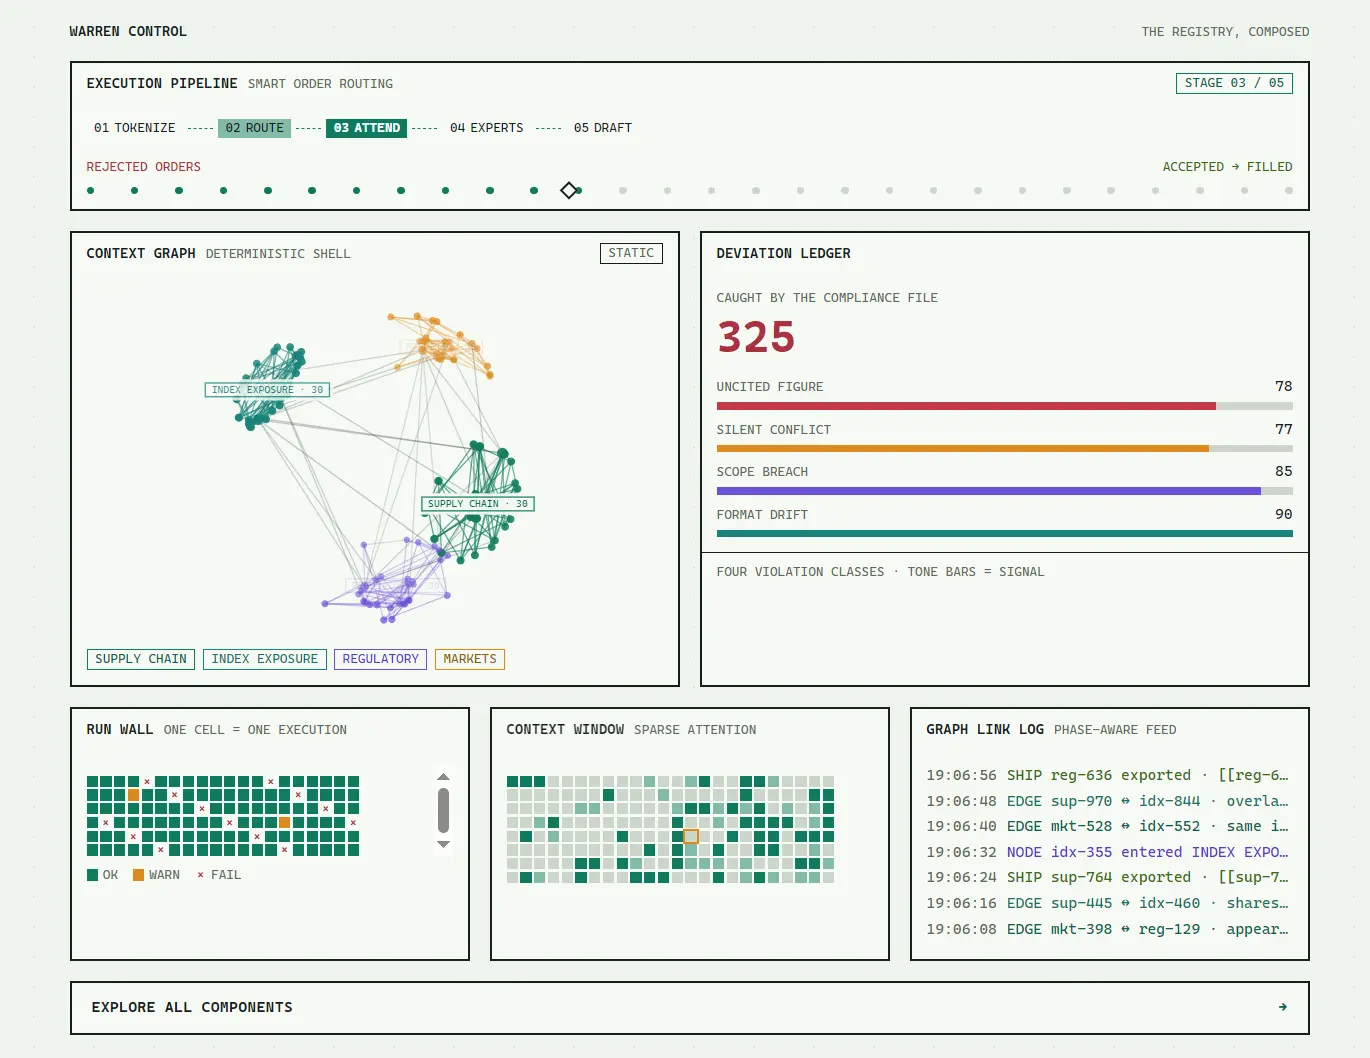
Task: Select the 19:06:40 EDGE mkt-528 log entry
Action: 1108,826
